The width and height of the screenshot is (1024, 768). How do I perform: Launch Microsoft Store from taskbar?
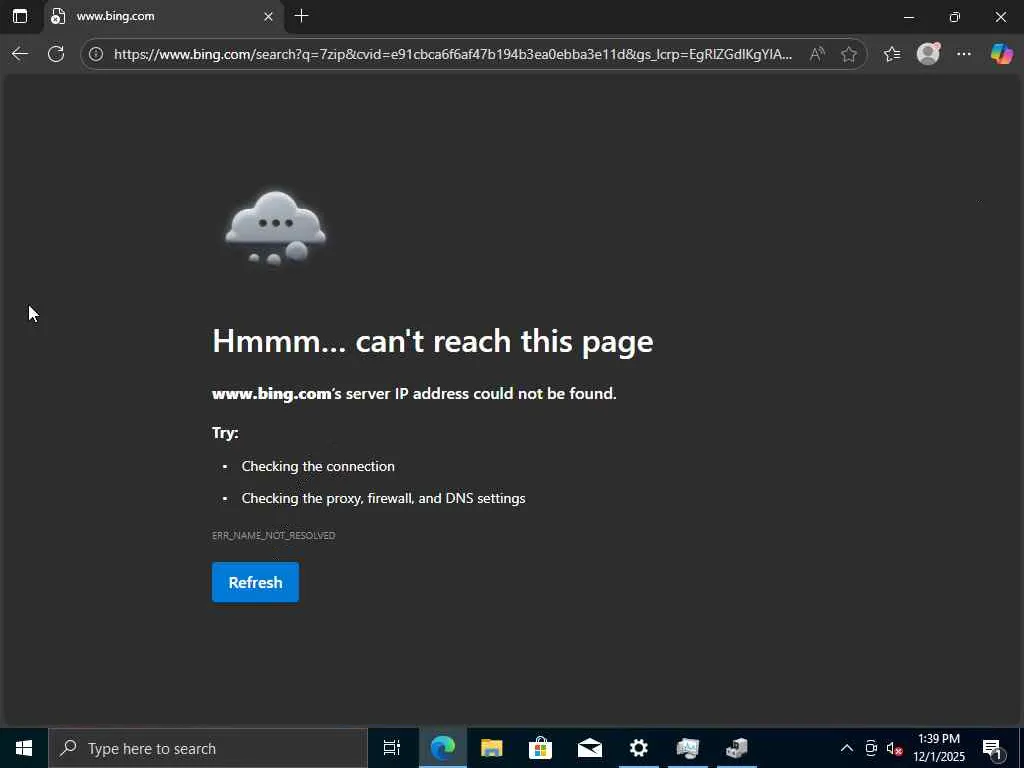point(540,748)
